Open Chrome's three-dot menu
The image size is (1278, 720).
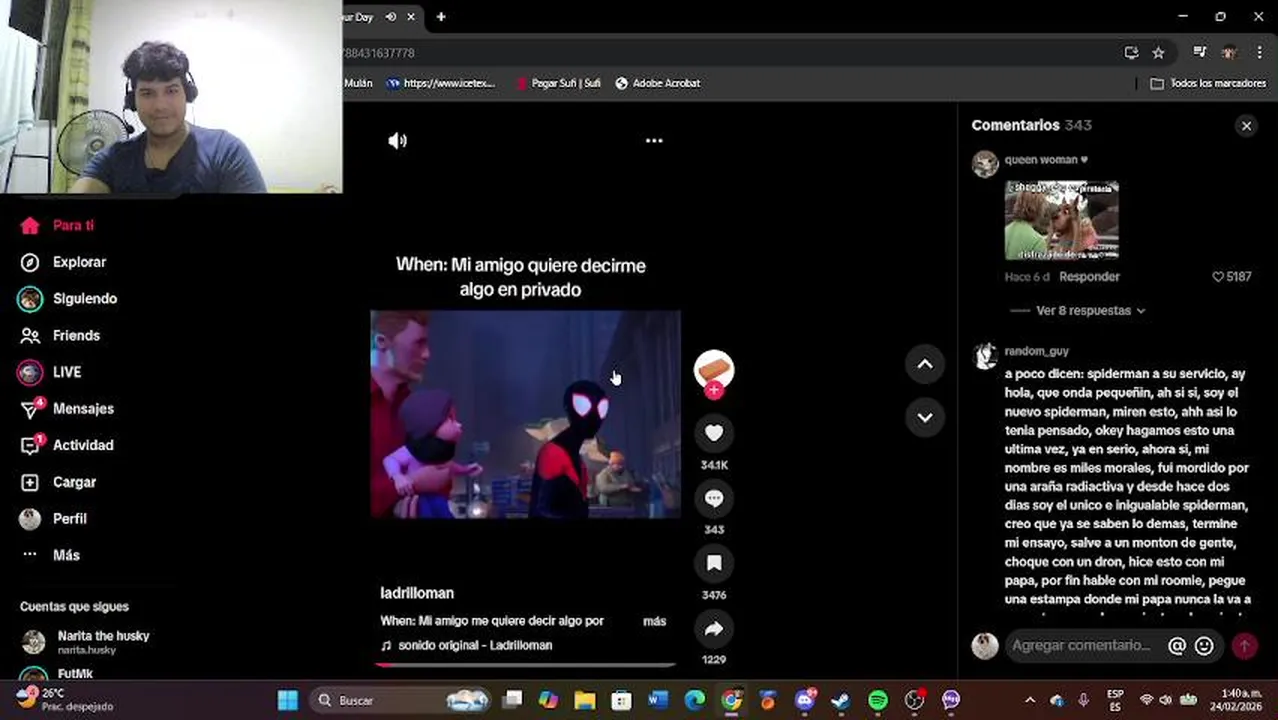point(1259,53)
